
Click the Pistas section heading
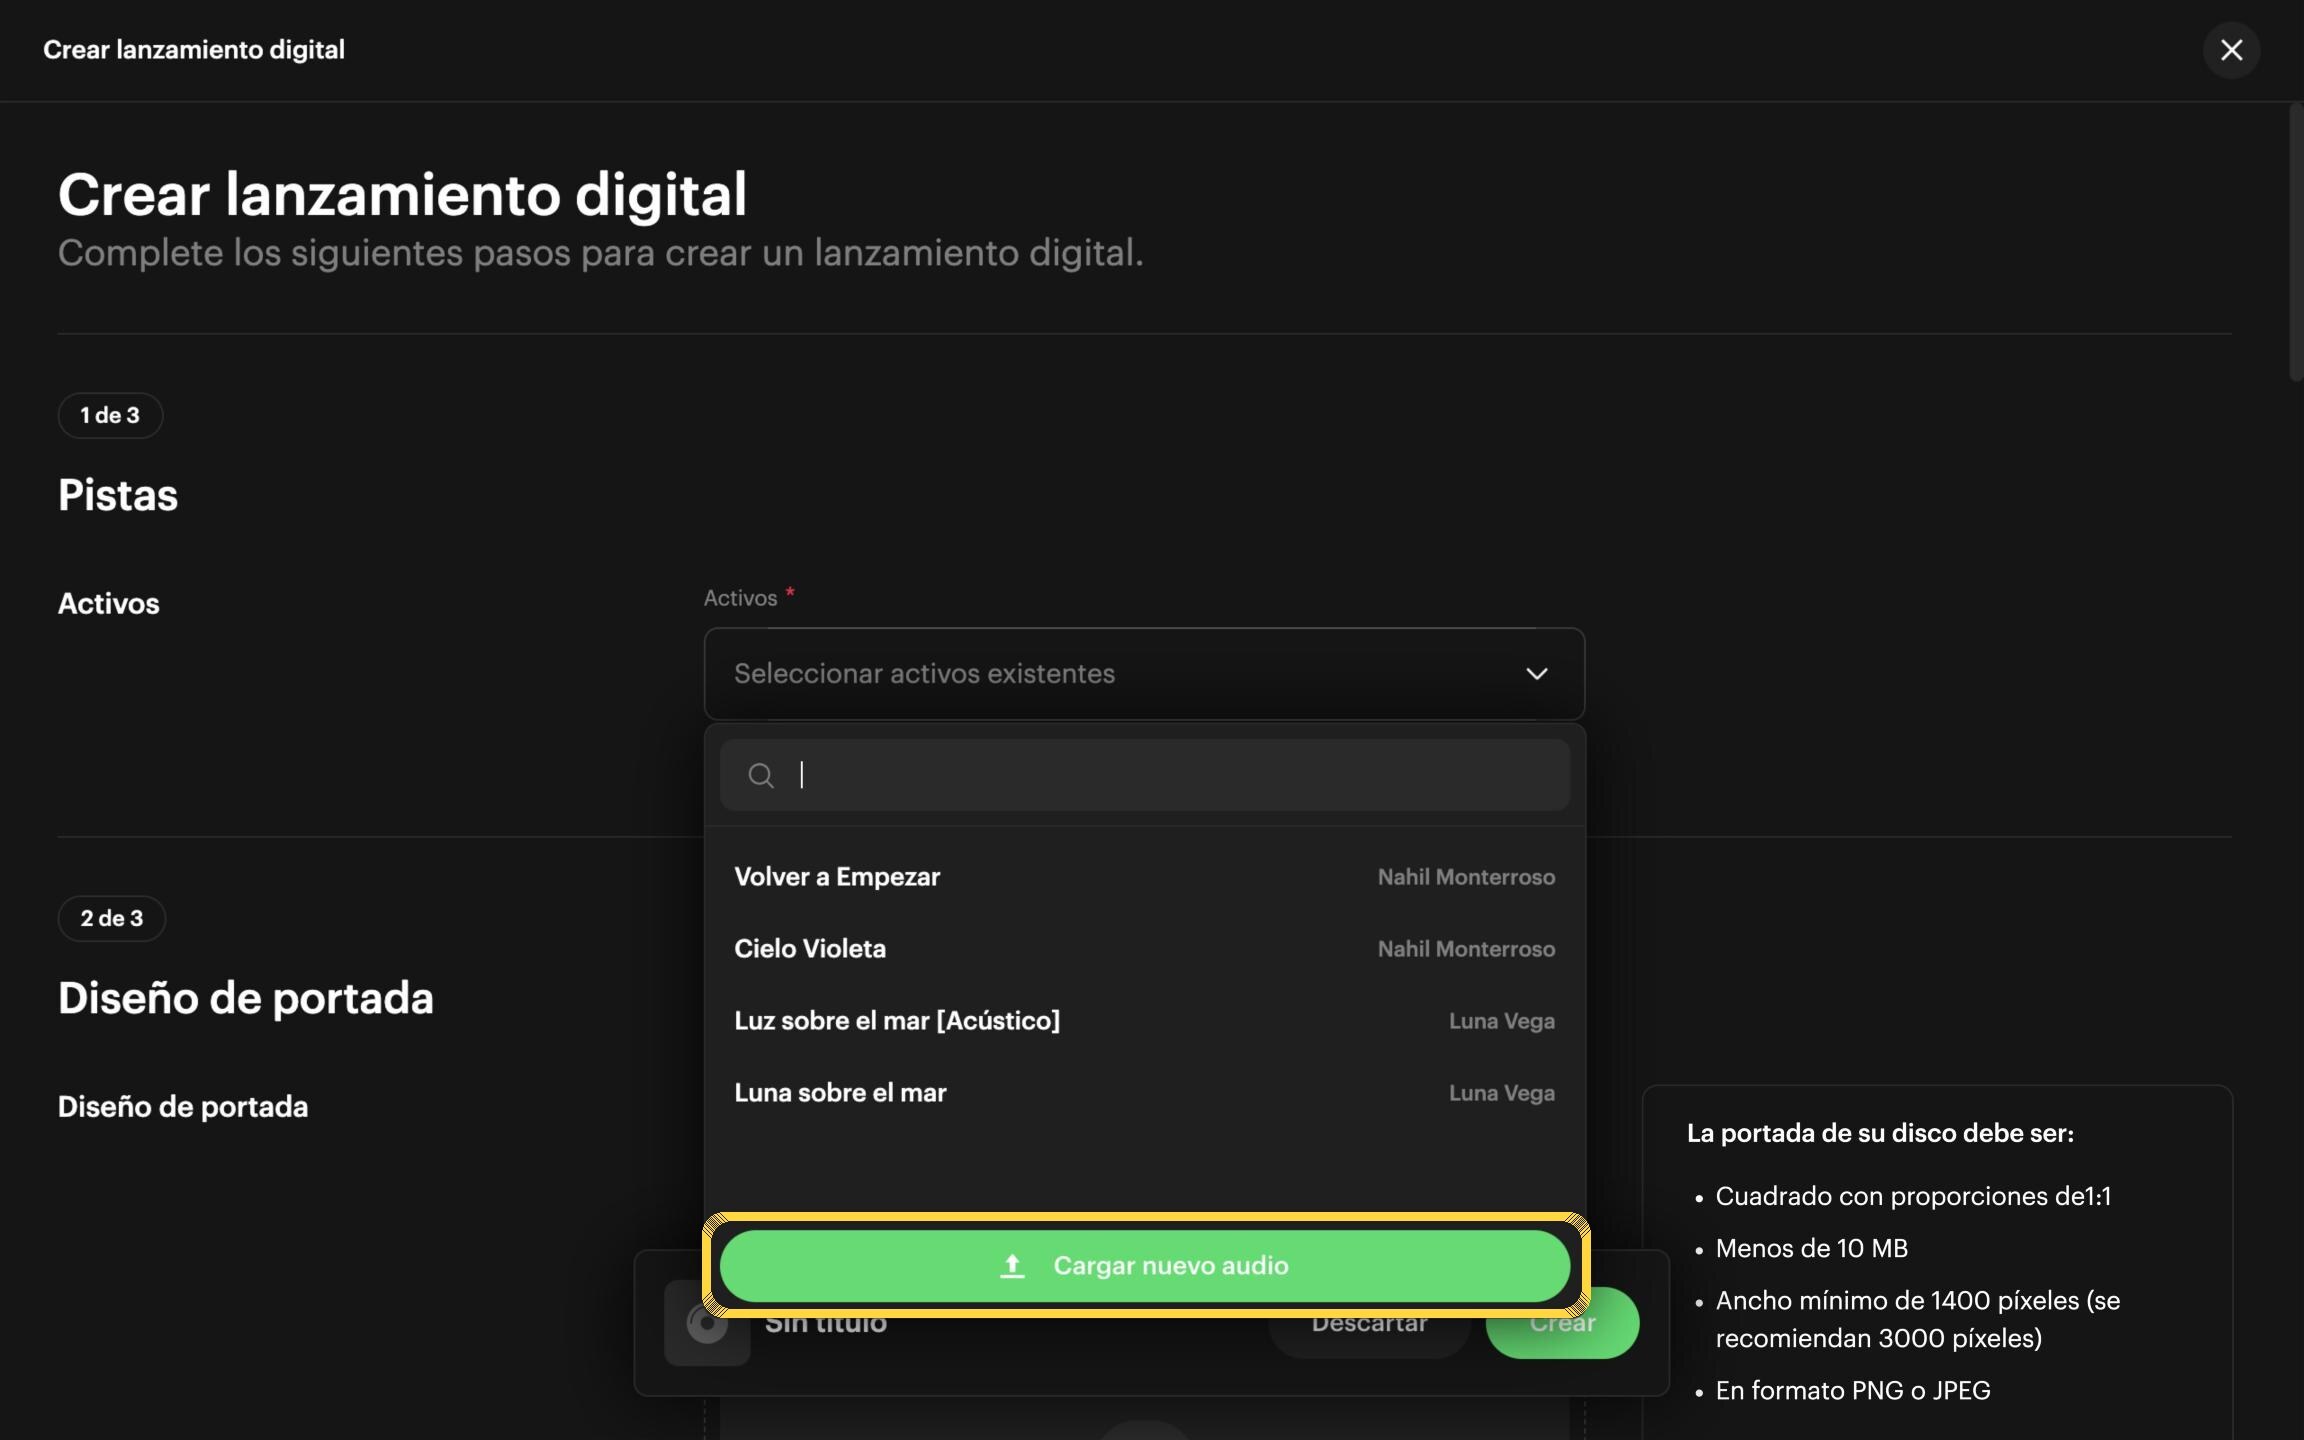[x=118, y=496]
